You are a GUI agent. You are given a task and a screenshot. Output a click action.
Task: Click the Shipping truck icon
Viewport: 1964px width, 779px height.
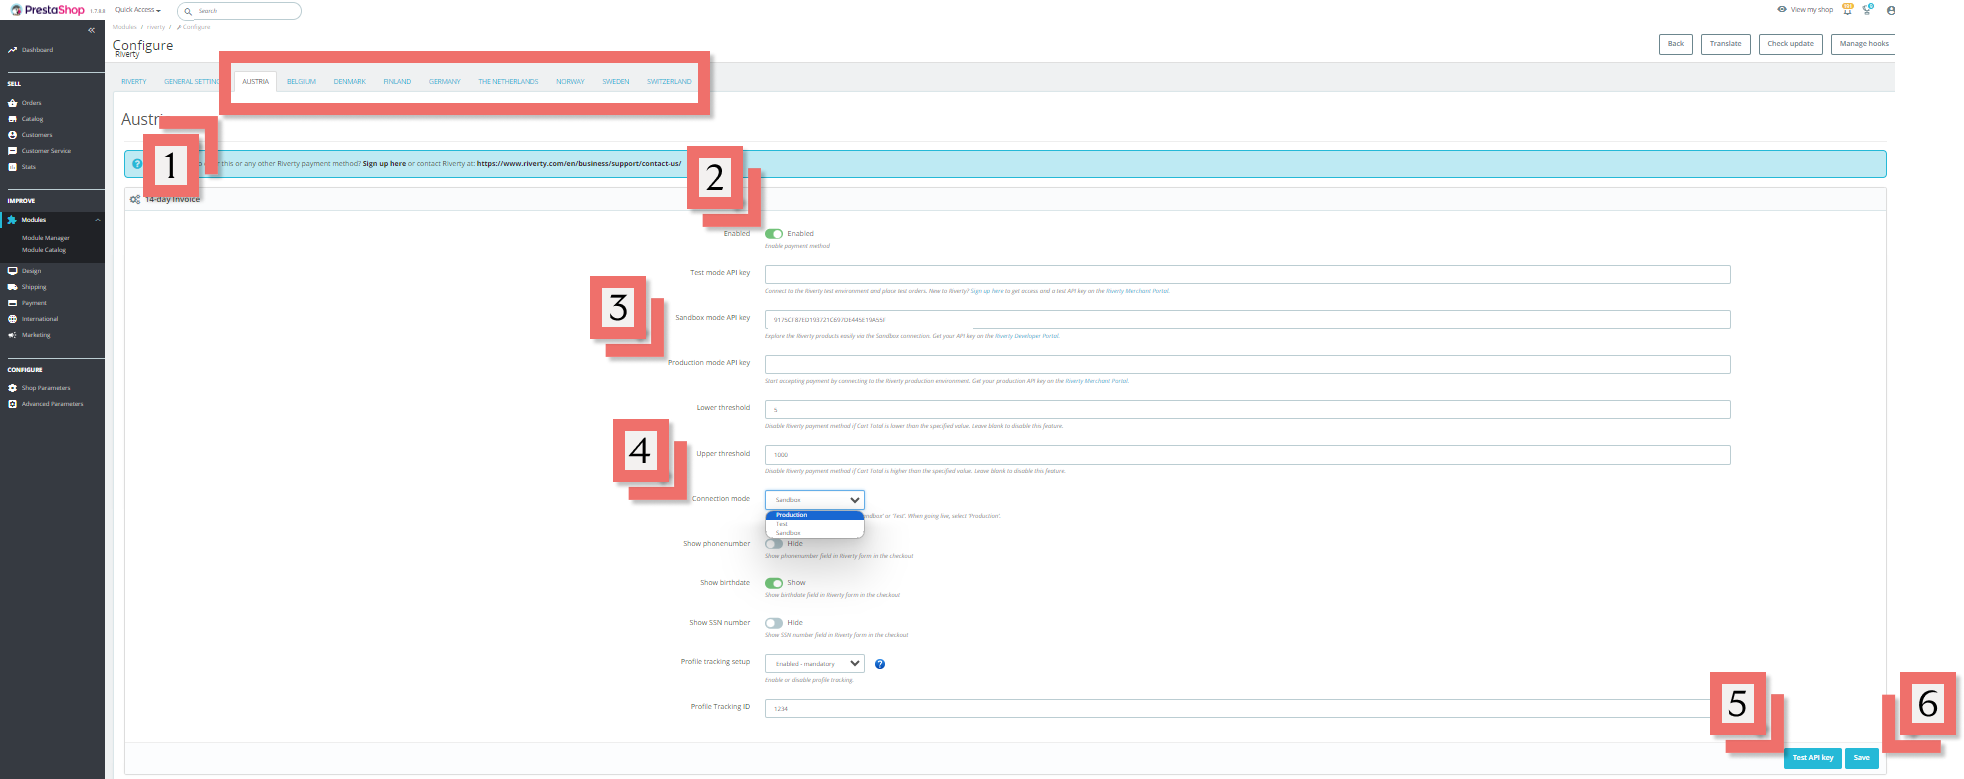(x=12, y=287)
